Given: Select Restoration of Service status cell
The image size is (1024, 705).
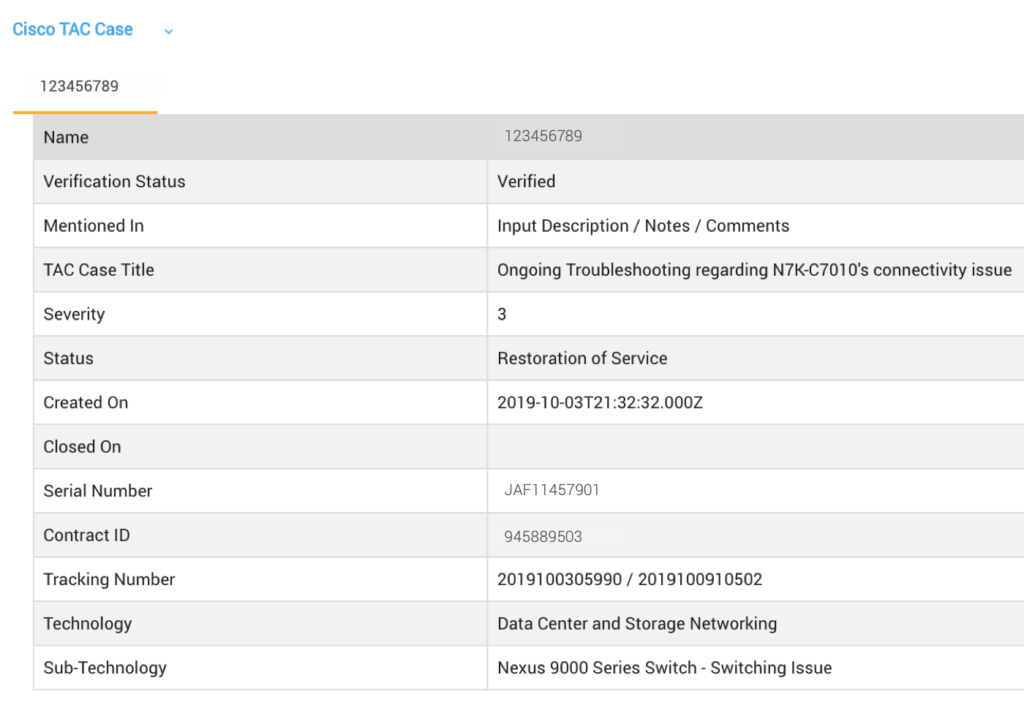Looking at the screenshot, I should 582,358.
